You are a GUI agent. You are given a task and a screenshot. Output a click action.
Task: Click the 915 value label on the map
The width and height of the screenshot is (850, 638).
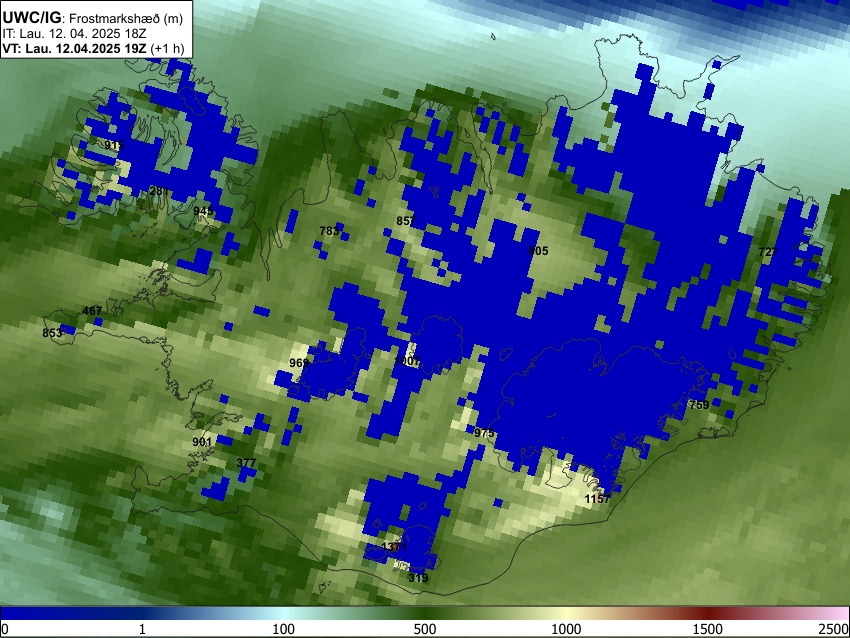(x=114, y=145)
